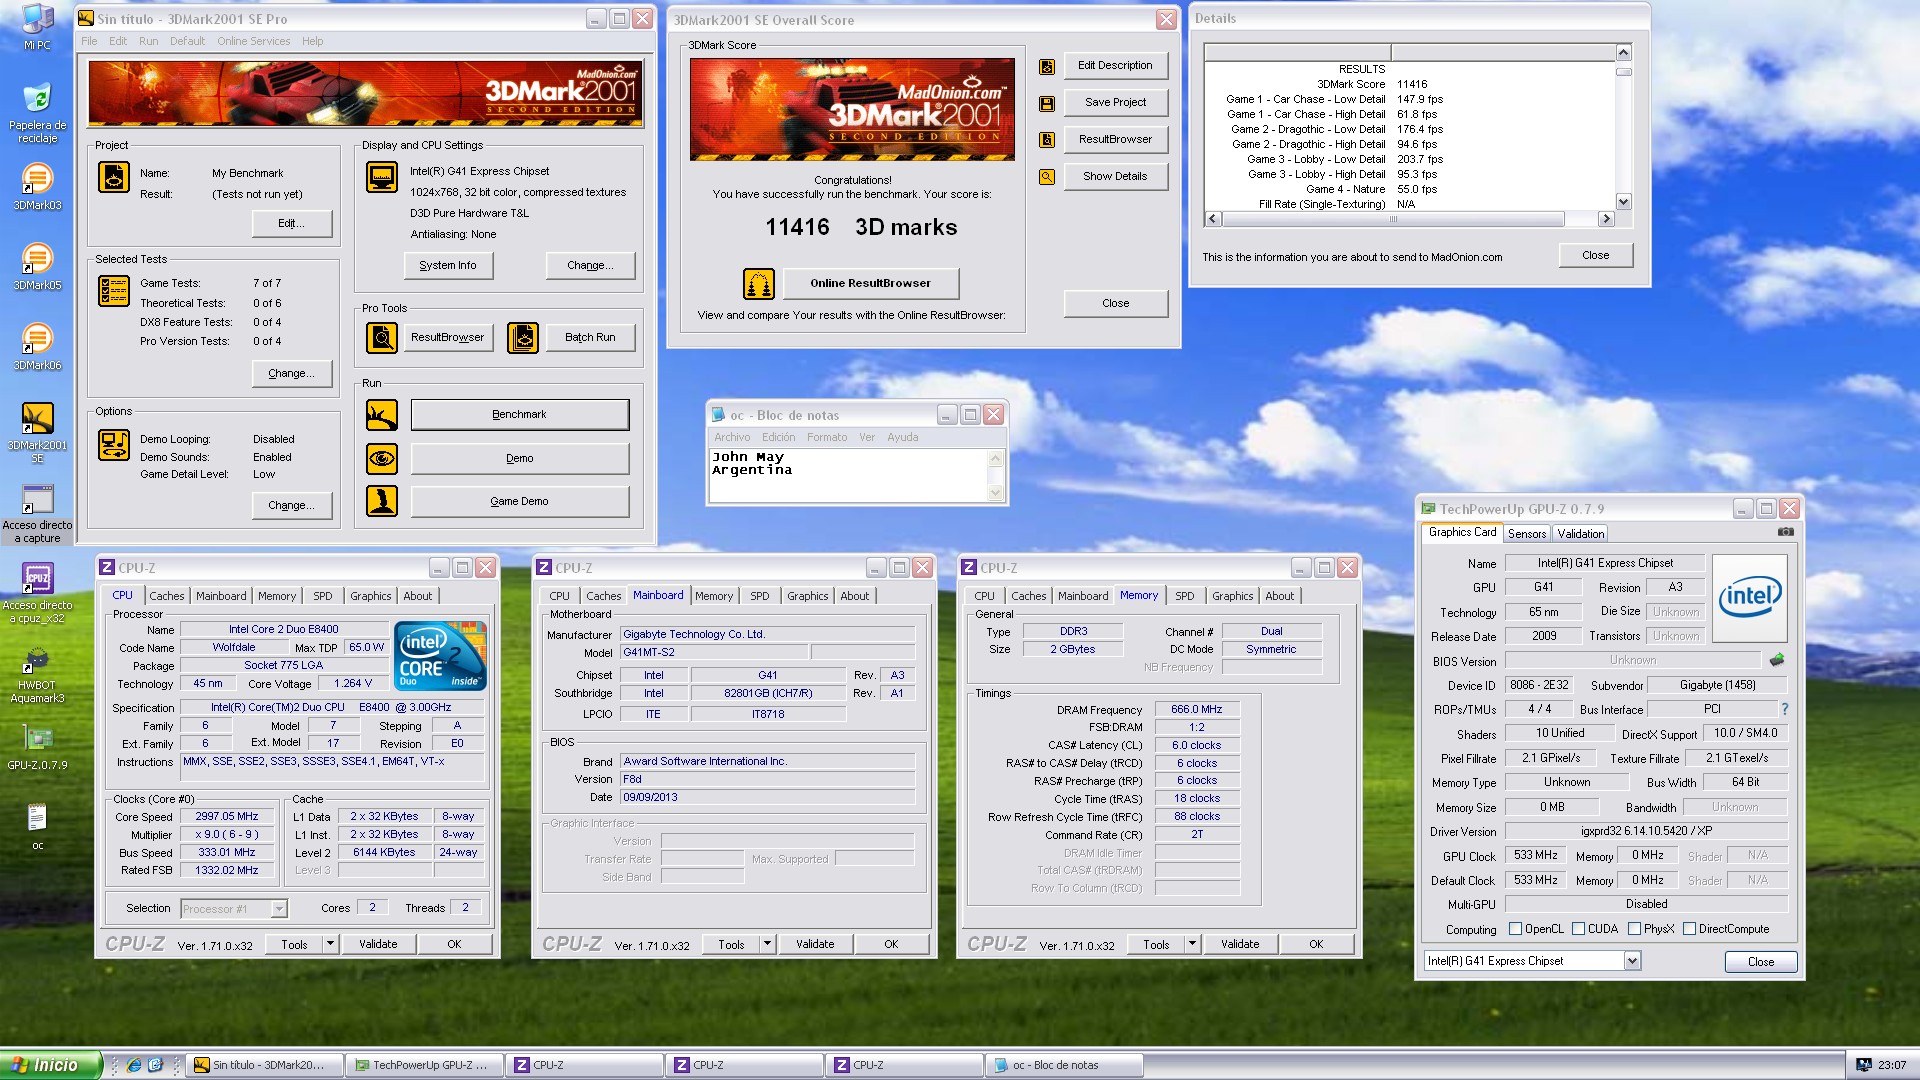Open the Formato menu in Bloc de notas
The height and width of the screenshot is (1080, 1920).
coord(827,437)
